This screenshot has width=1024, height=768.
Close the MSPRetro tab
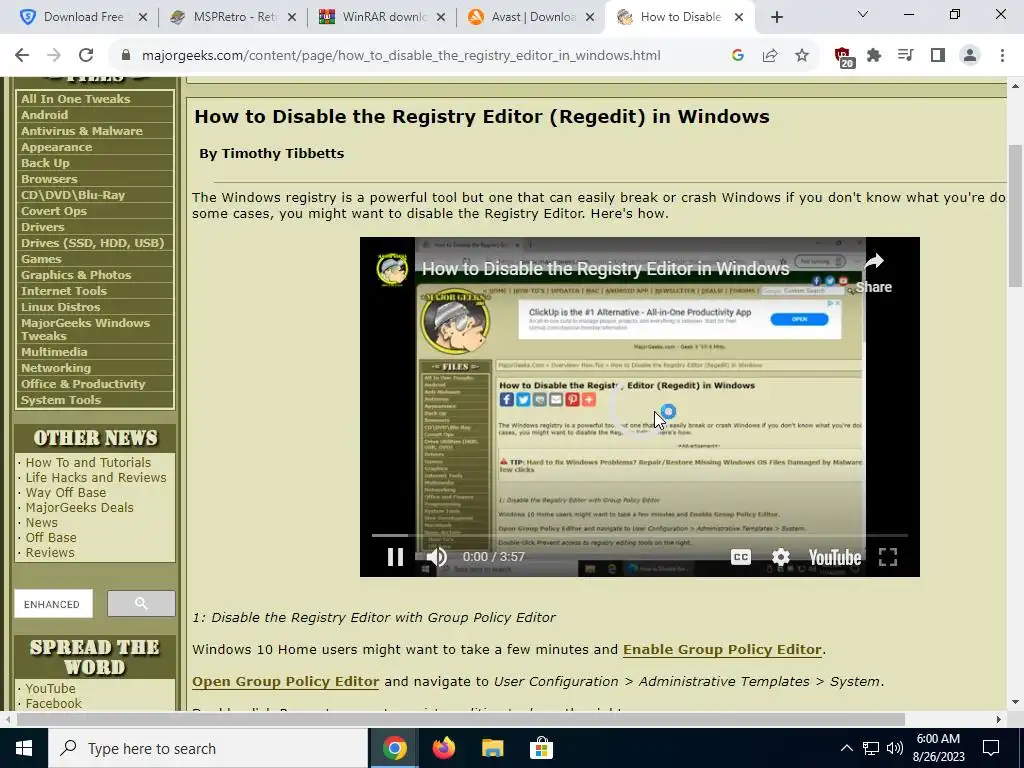[291, 18]
